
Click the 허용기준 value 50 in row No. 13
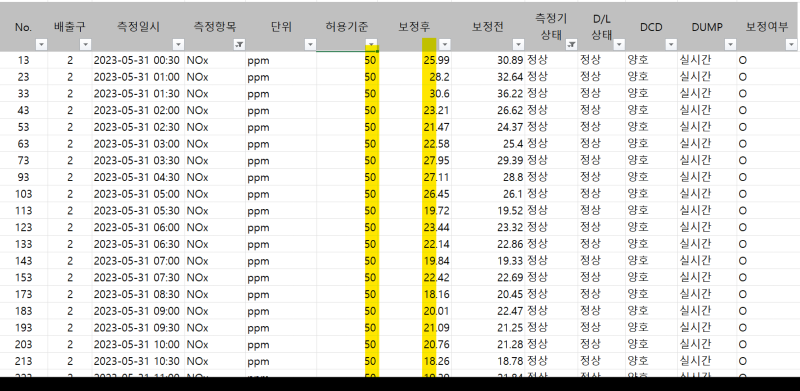point(347,60)
